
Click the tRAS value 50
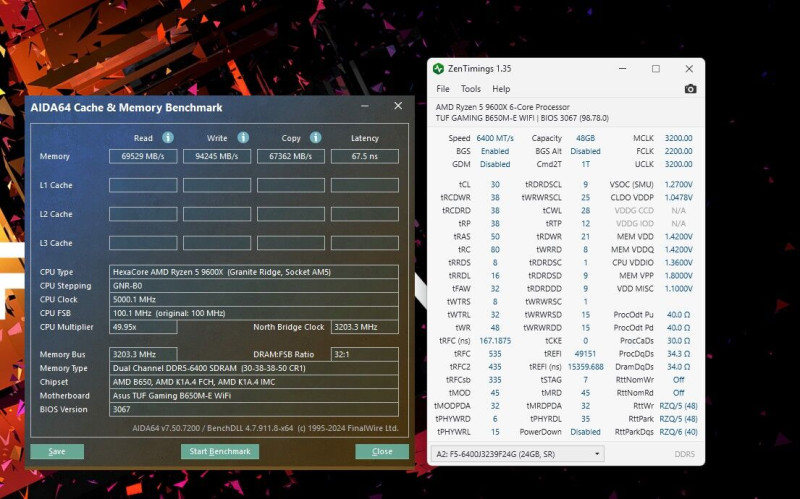[495, 236]
